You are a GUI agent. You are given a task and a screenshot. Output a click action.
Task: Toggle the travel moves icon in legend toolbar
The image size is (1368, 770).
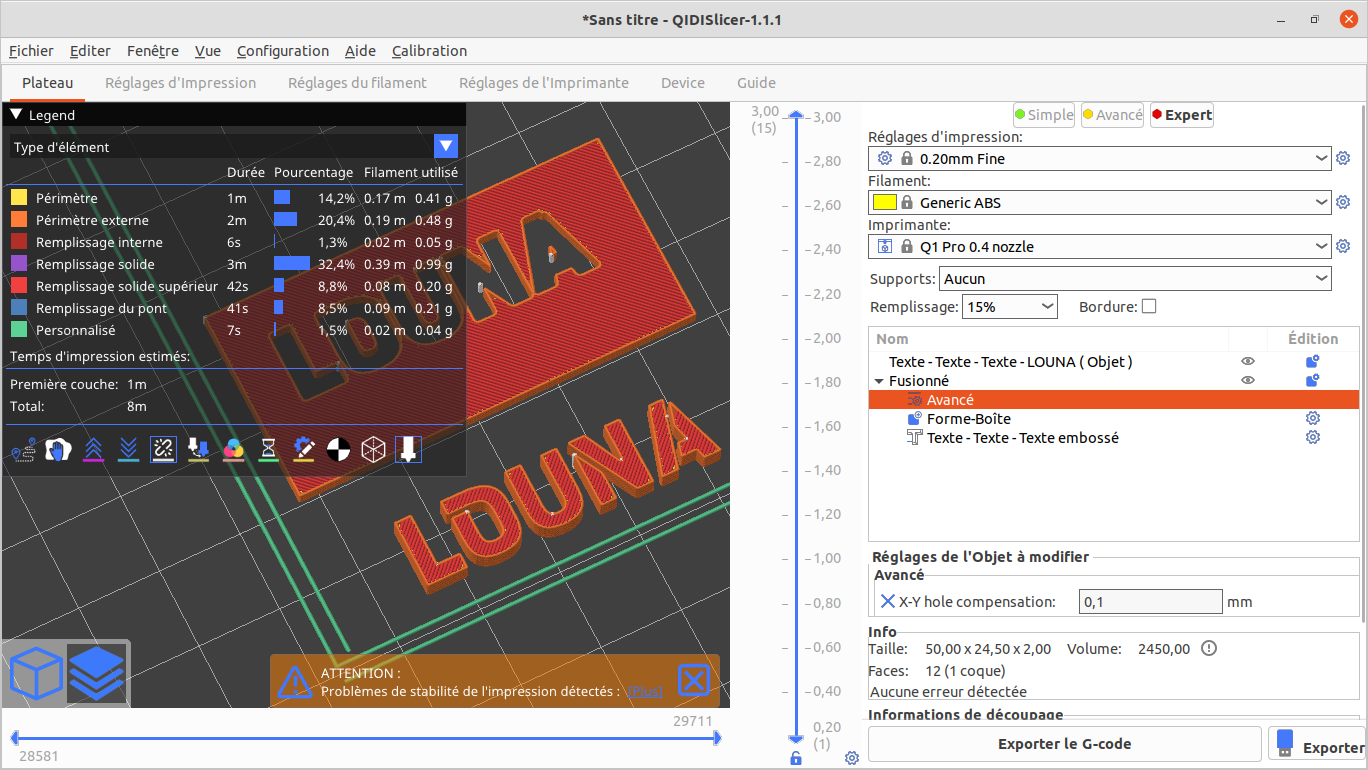[23, 450]
